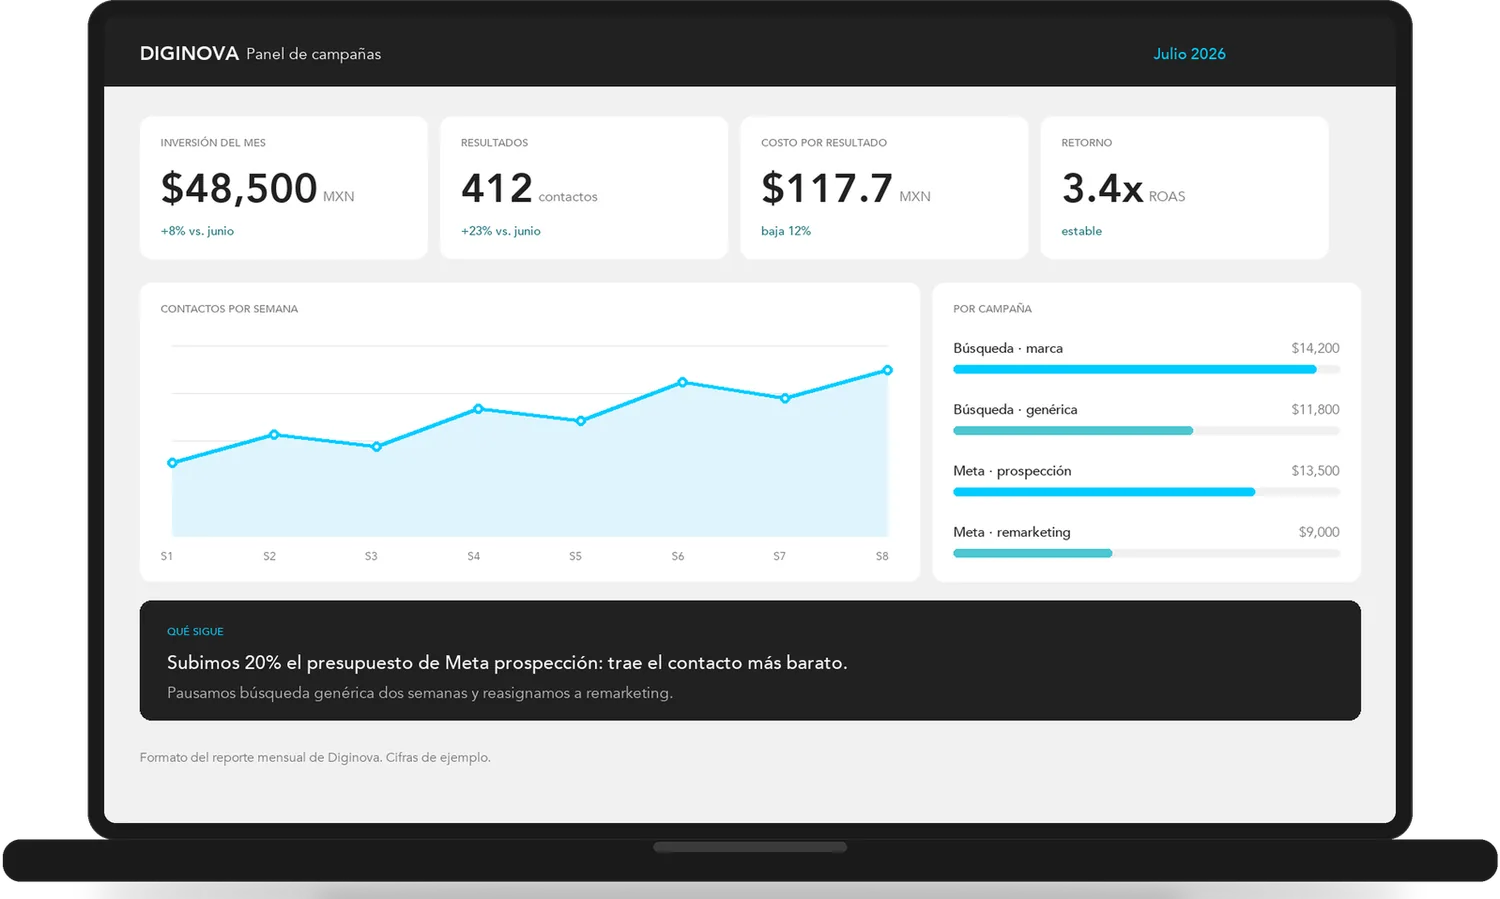The image size is (1500, 899).
Task: Select the Costo por resultado card
Action: click(x=884, y=188)
